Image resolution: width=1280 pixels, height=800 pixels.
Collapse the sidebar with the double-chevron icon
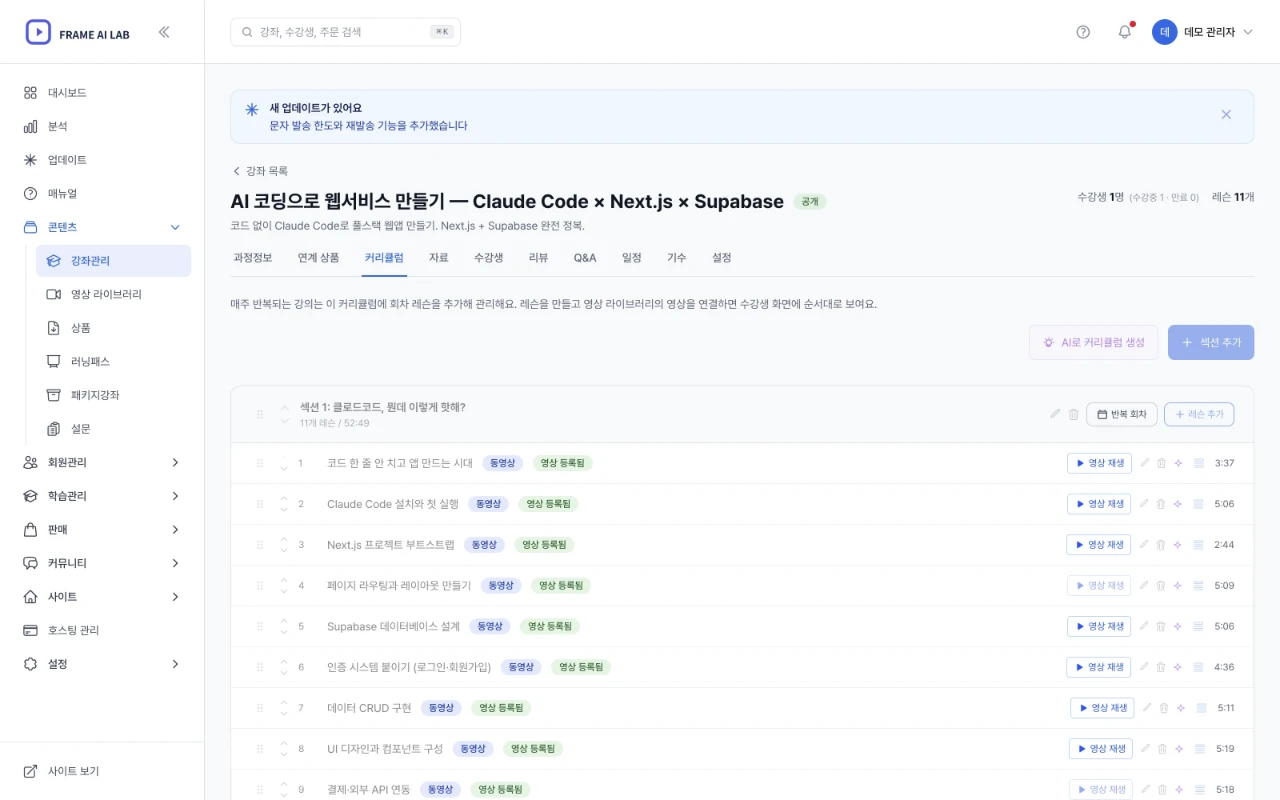164,32
